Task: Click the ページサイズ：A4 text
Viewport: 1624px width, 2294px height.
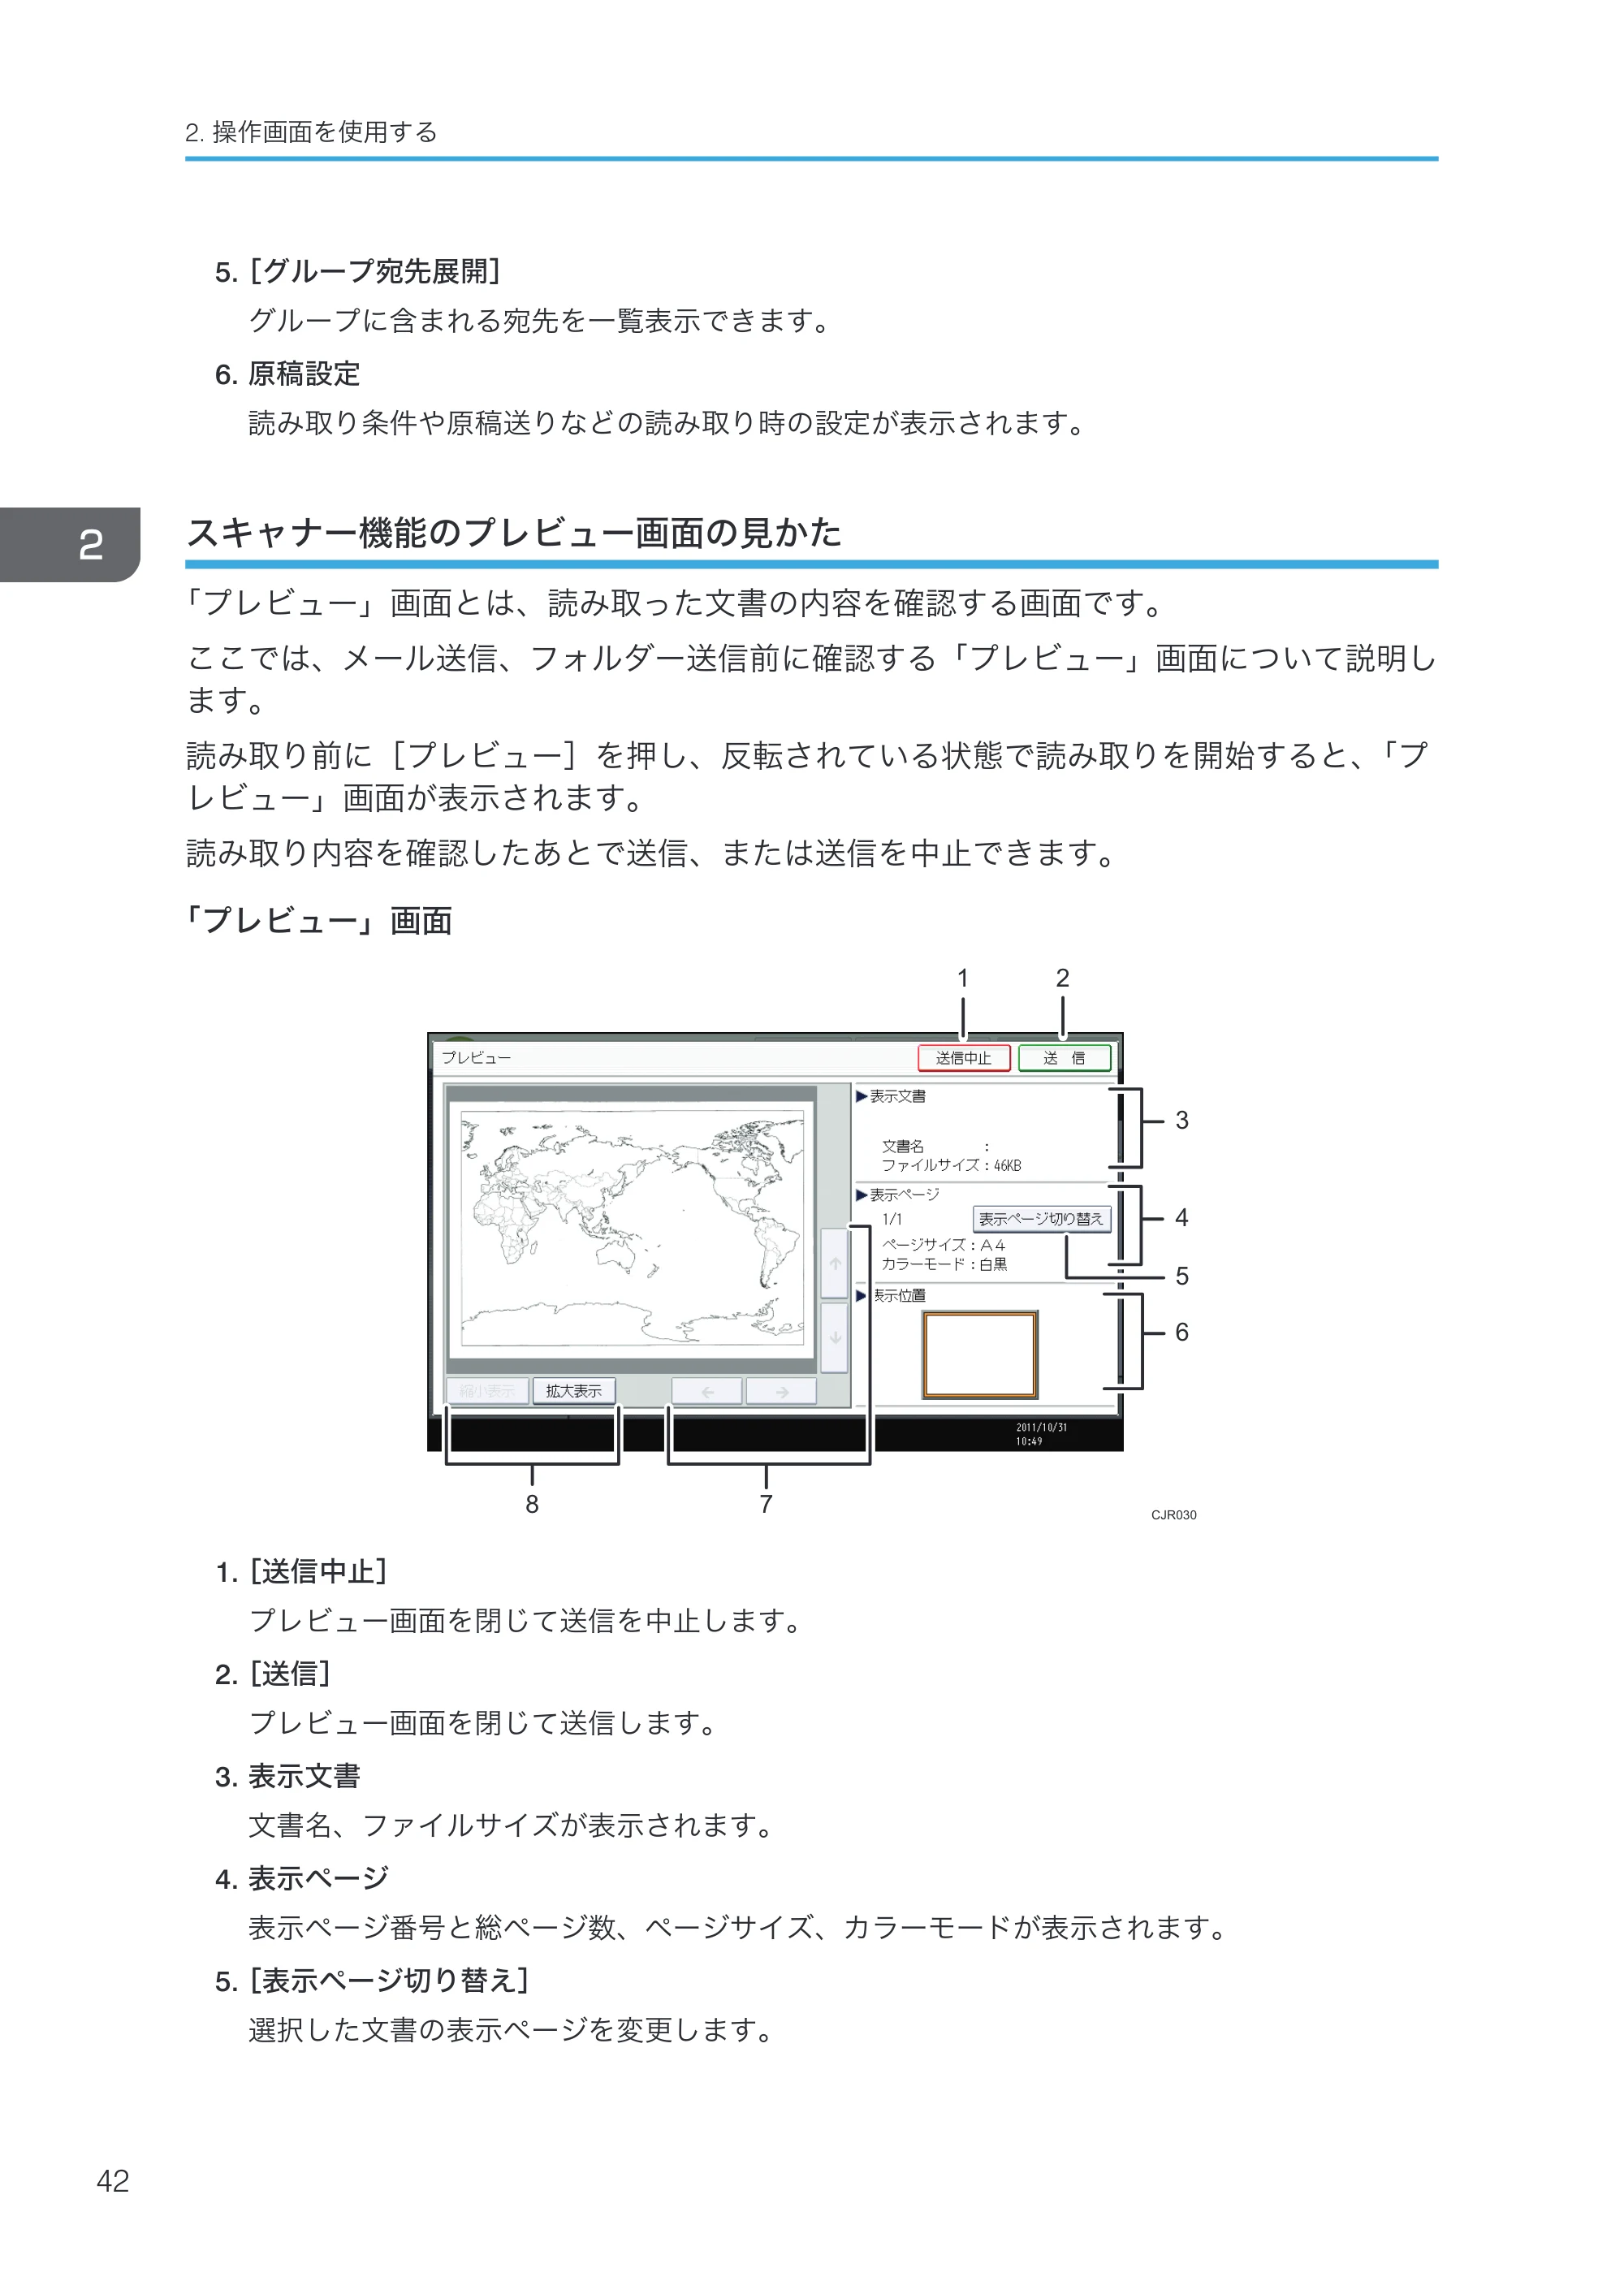Action: (x=943, y=1245)
